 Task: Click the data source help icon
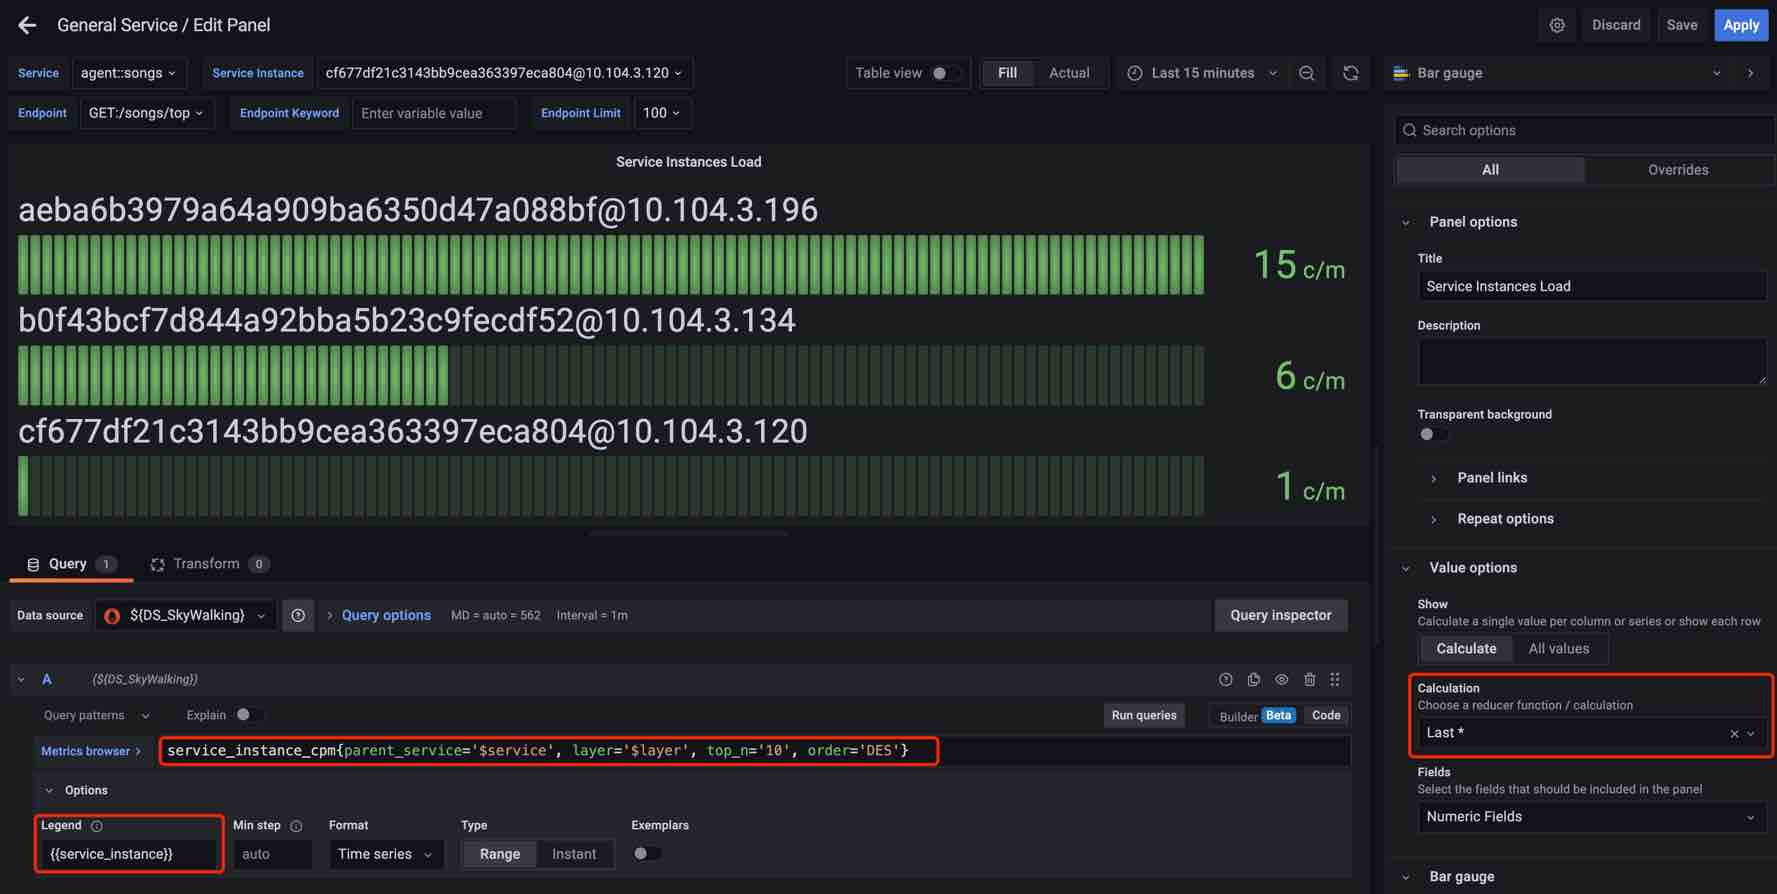coord(298,615)
